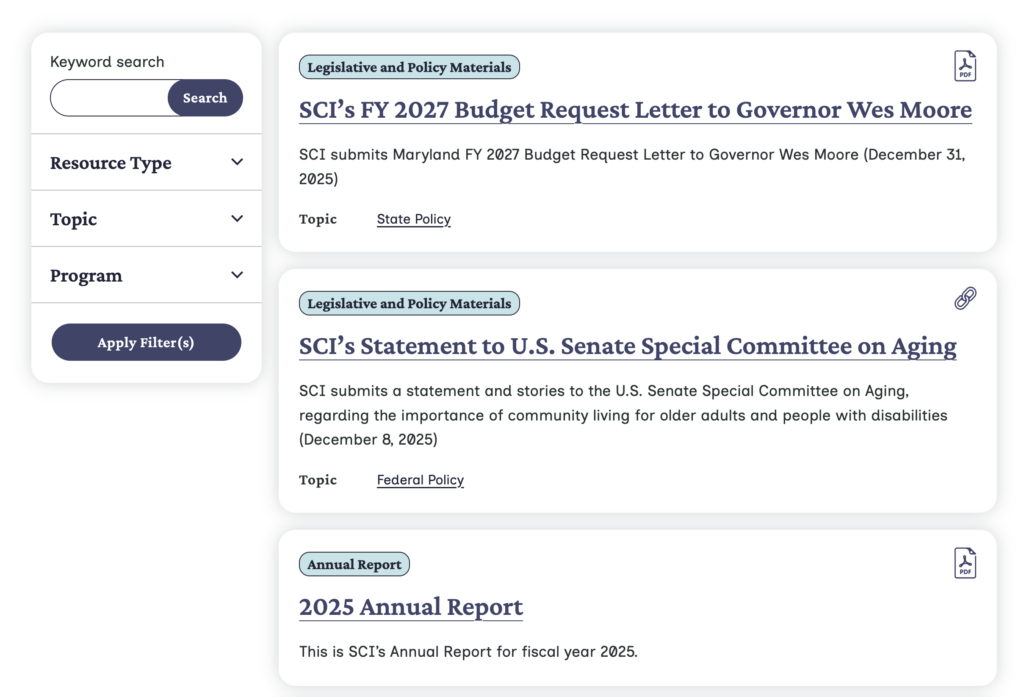View the 2025 Annual Report
This screenshot has width=1024, height=697.
410,607
